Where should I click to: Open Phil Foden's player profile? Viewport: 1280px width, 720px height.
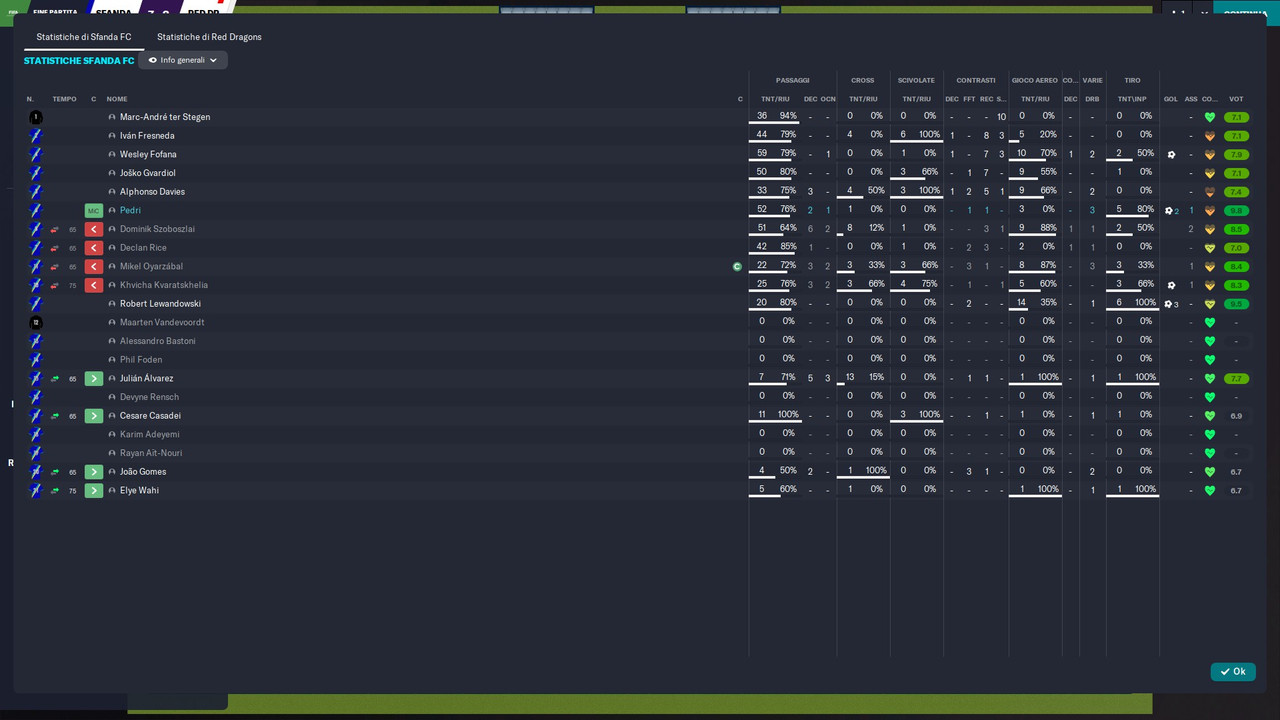click(141, 360)
